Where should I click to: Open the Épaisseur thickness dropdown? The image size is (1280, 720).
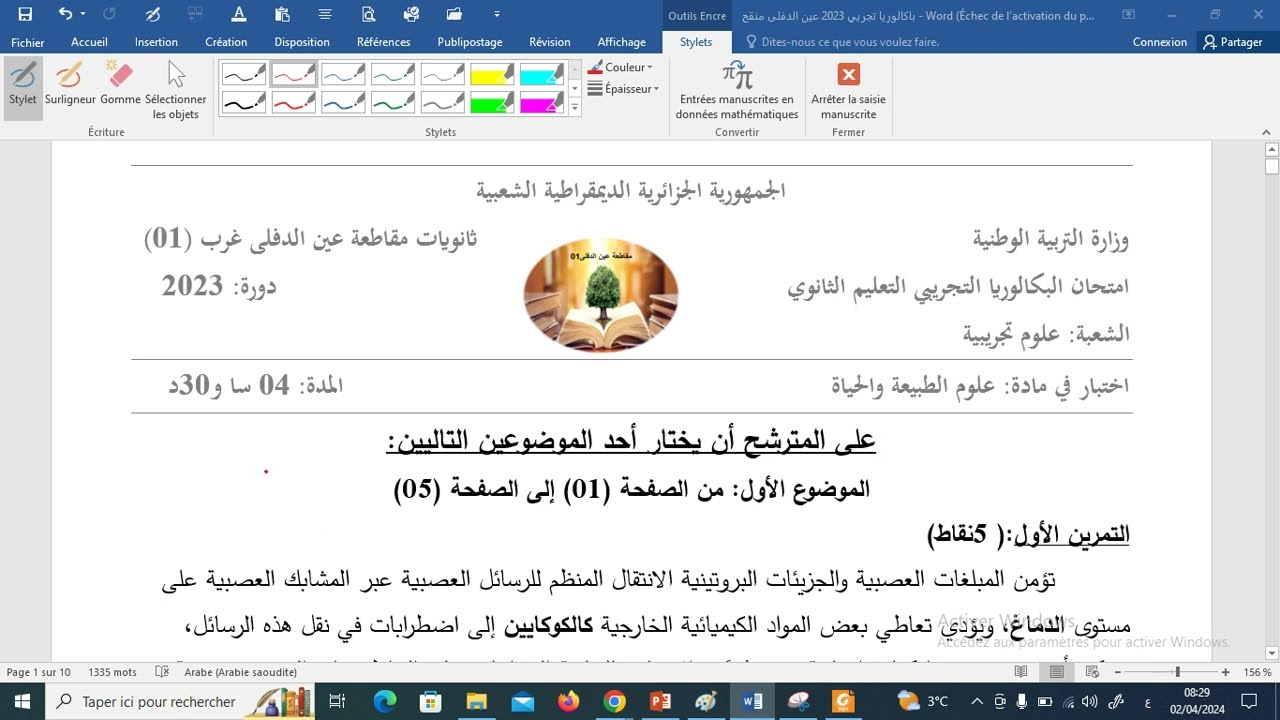point(623,89)
